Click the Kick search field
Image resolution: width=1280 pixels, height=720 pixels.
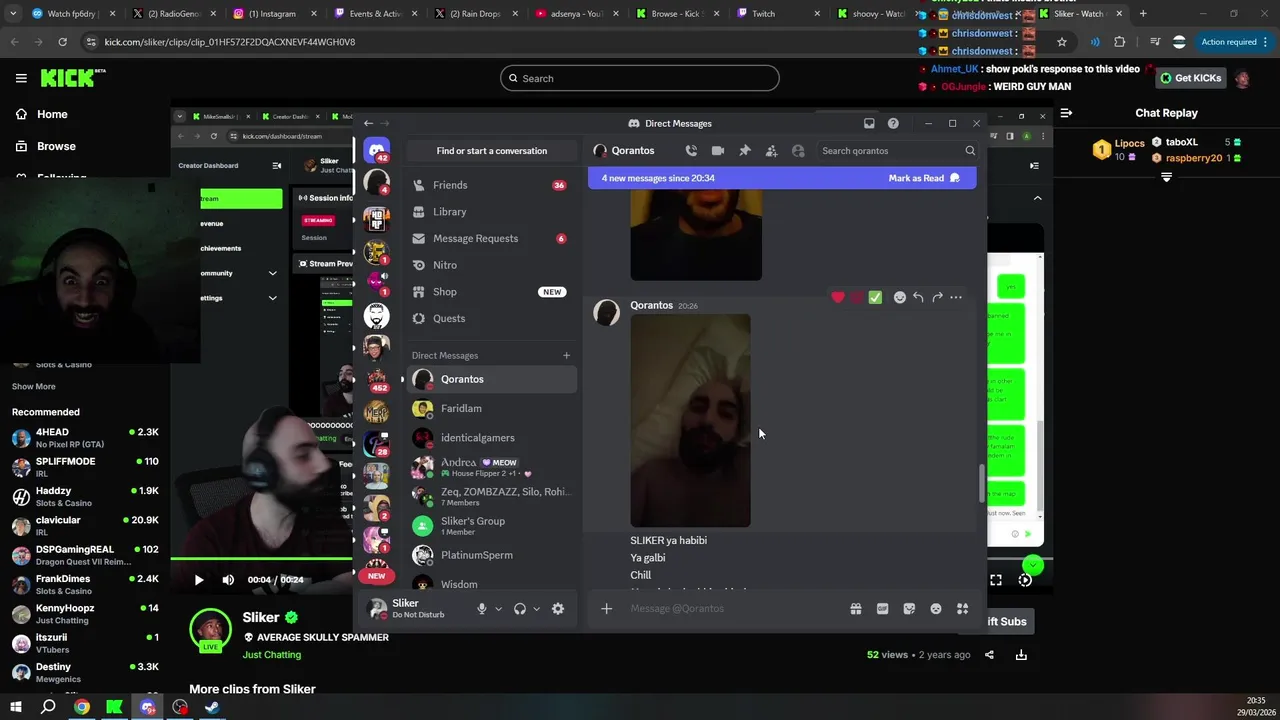640,78
